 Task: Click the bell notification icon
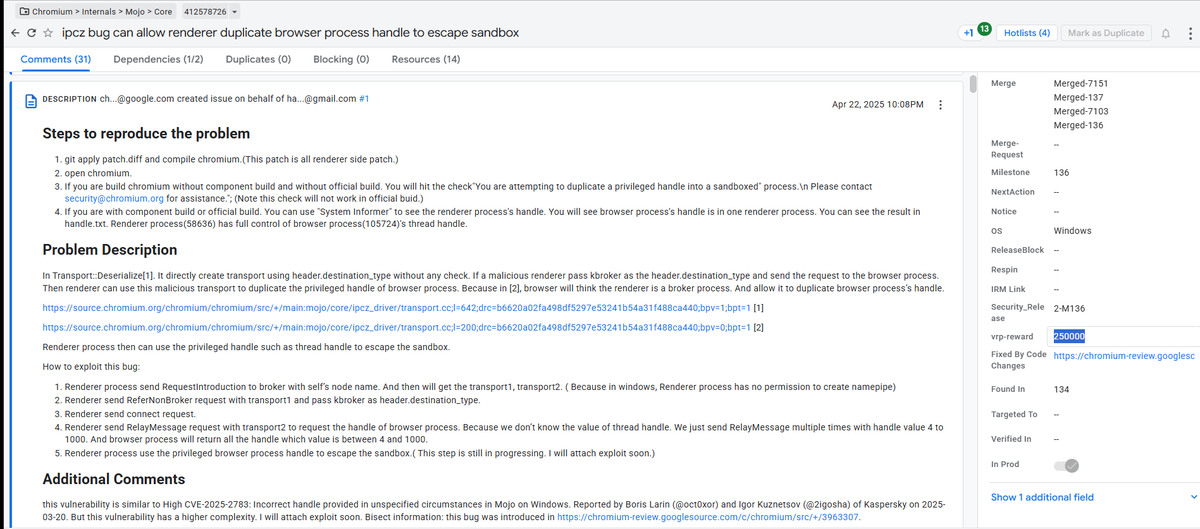tap(1165, 33)
